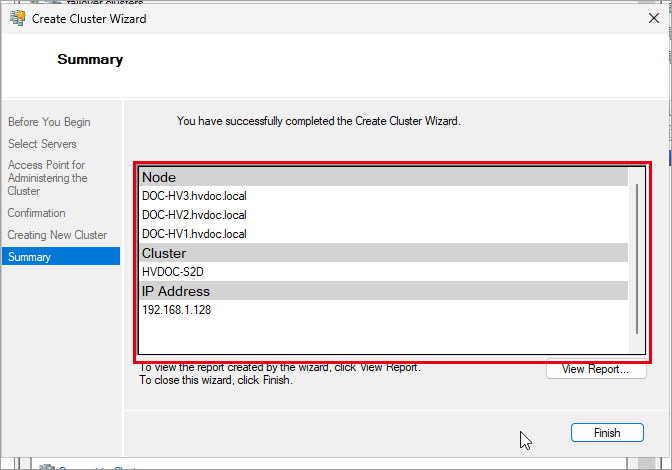This screenshot has width=672, height=470.
Task: Click the Node section header
Action: coord(384,177)
